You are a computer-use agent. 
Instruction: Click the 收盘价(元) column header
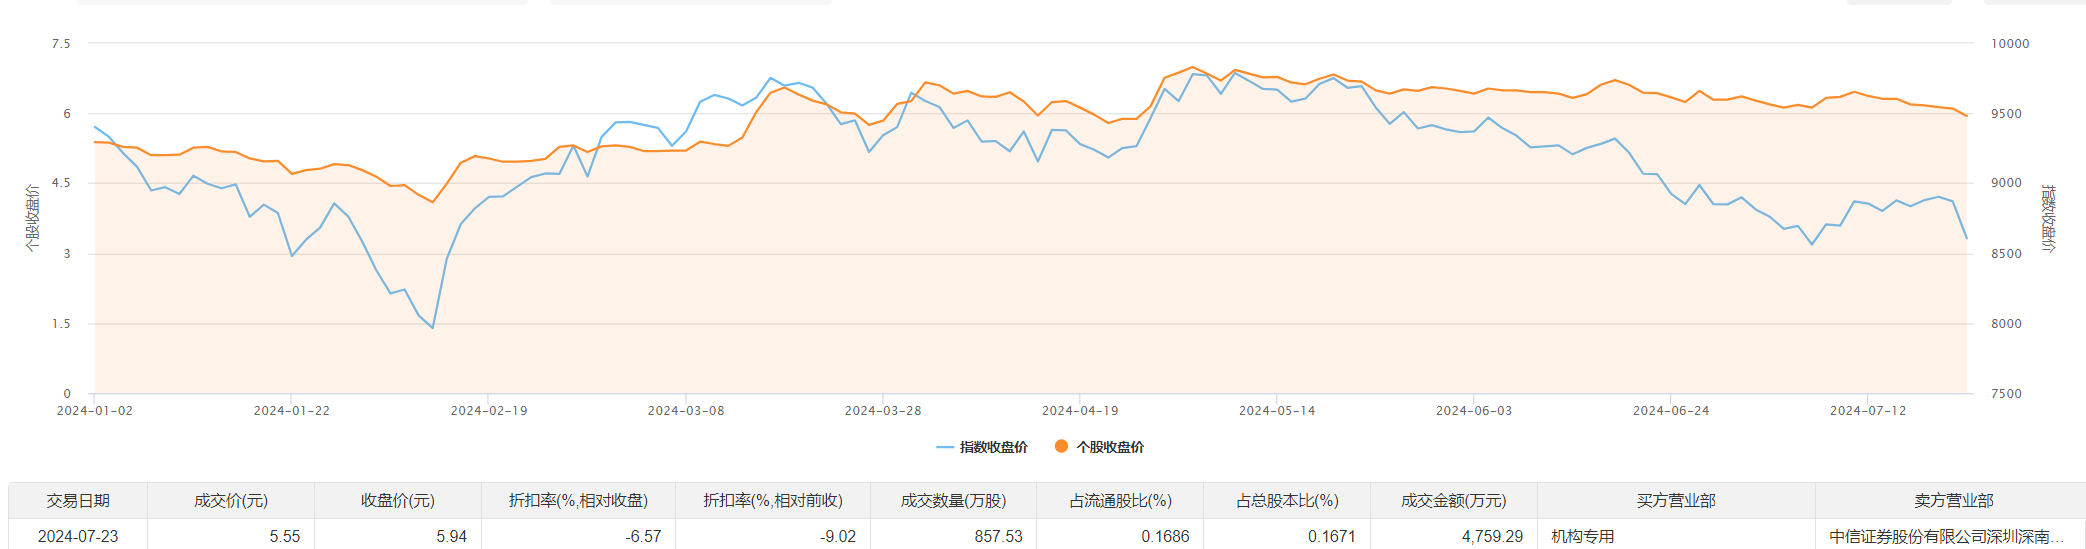coord(398,501)
